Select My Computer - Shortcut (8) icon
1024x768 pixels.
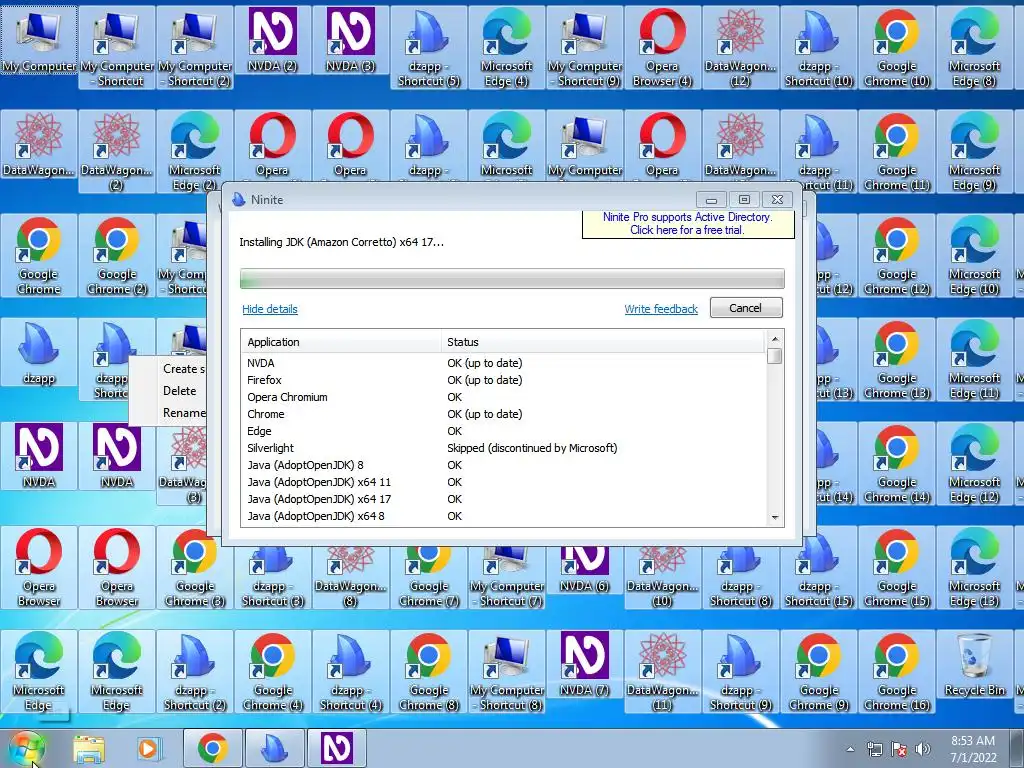tap(507, 672)
